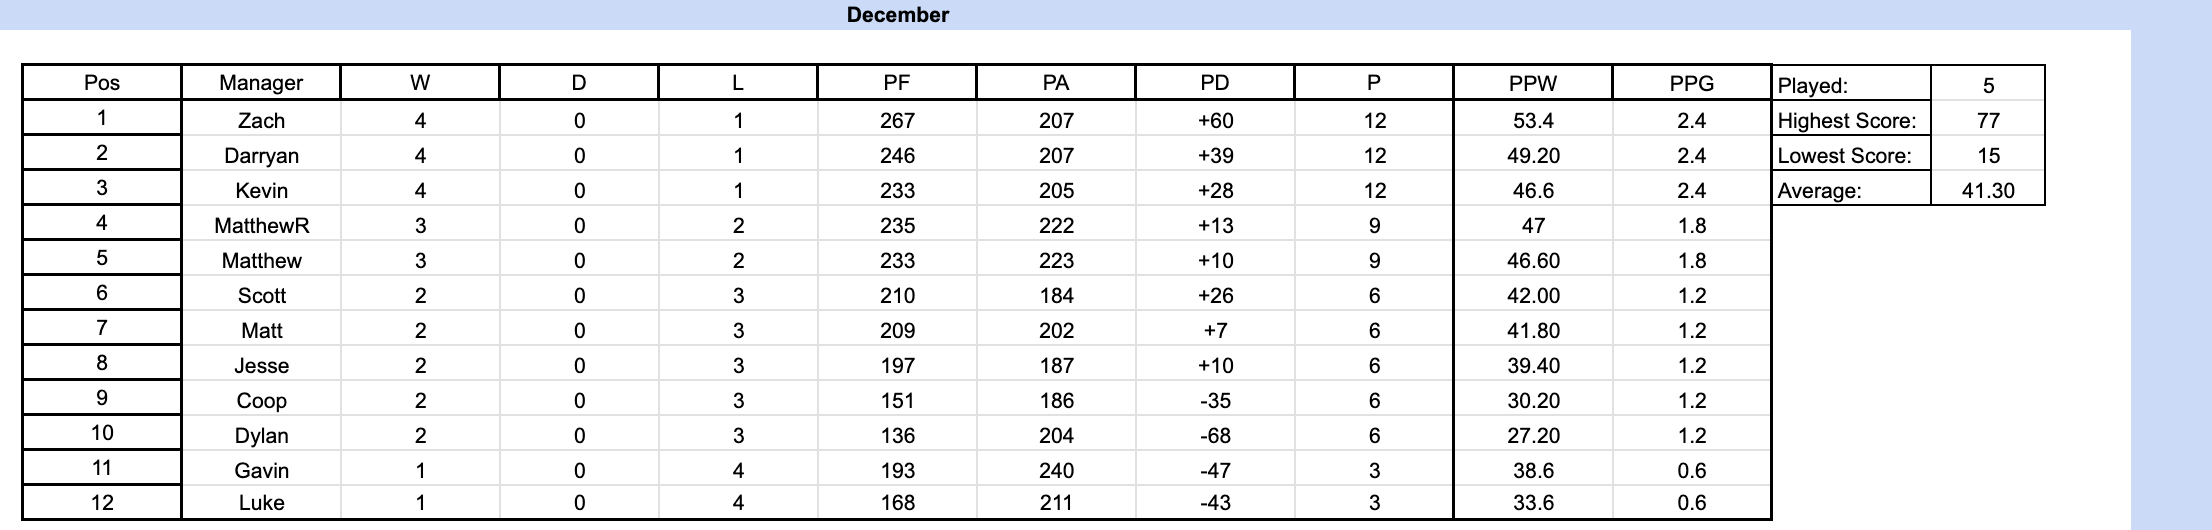The height and width of the screenshot is (530, 2212).
Task: Click the Highest Score value 77
Action: 1988,121
